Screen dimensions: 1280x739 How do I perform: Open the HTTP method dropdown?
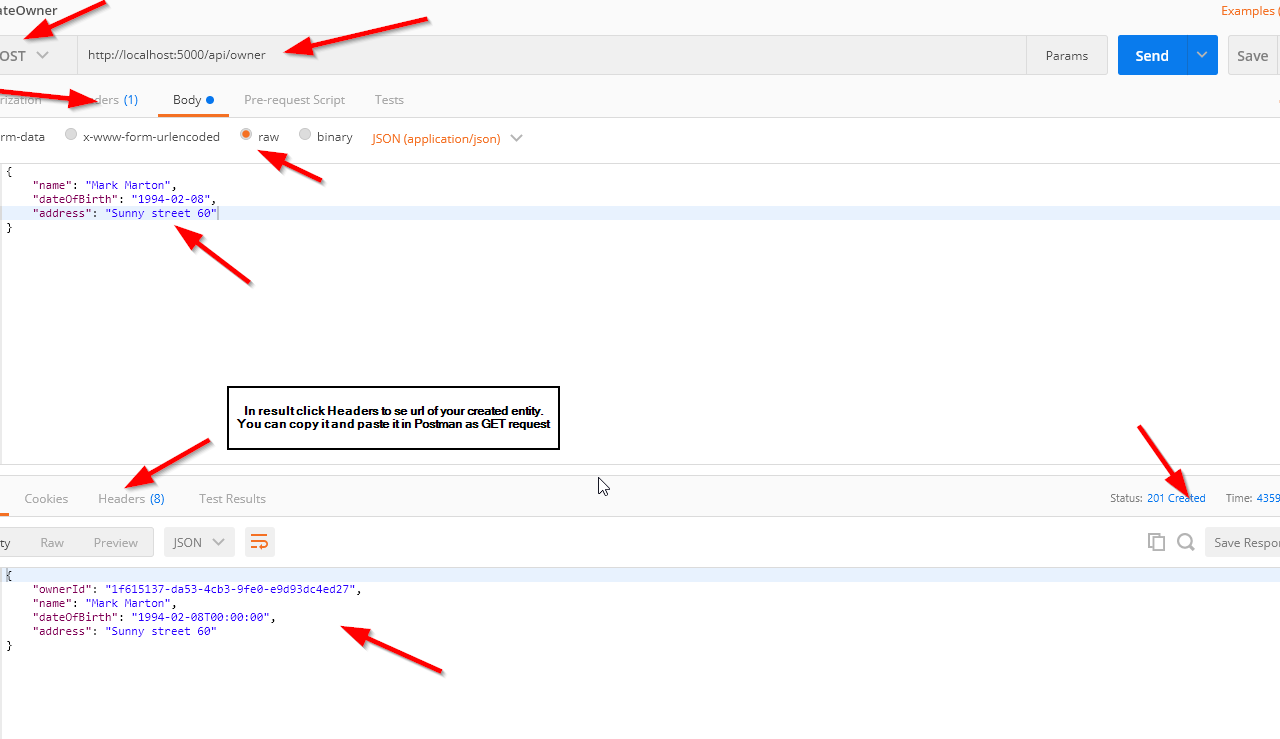[25, 55]
